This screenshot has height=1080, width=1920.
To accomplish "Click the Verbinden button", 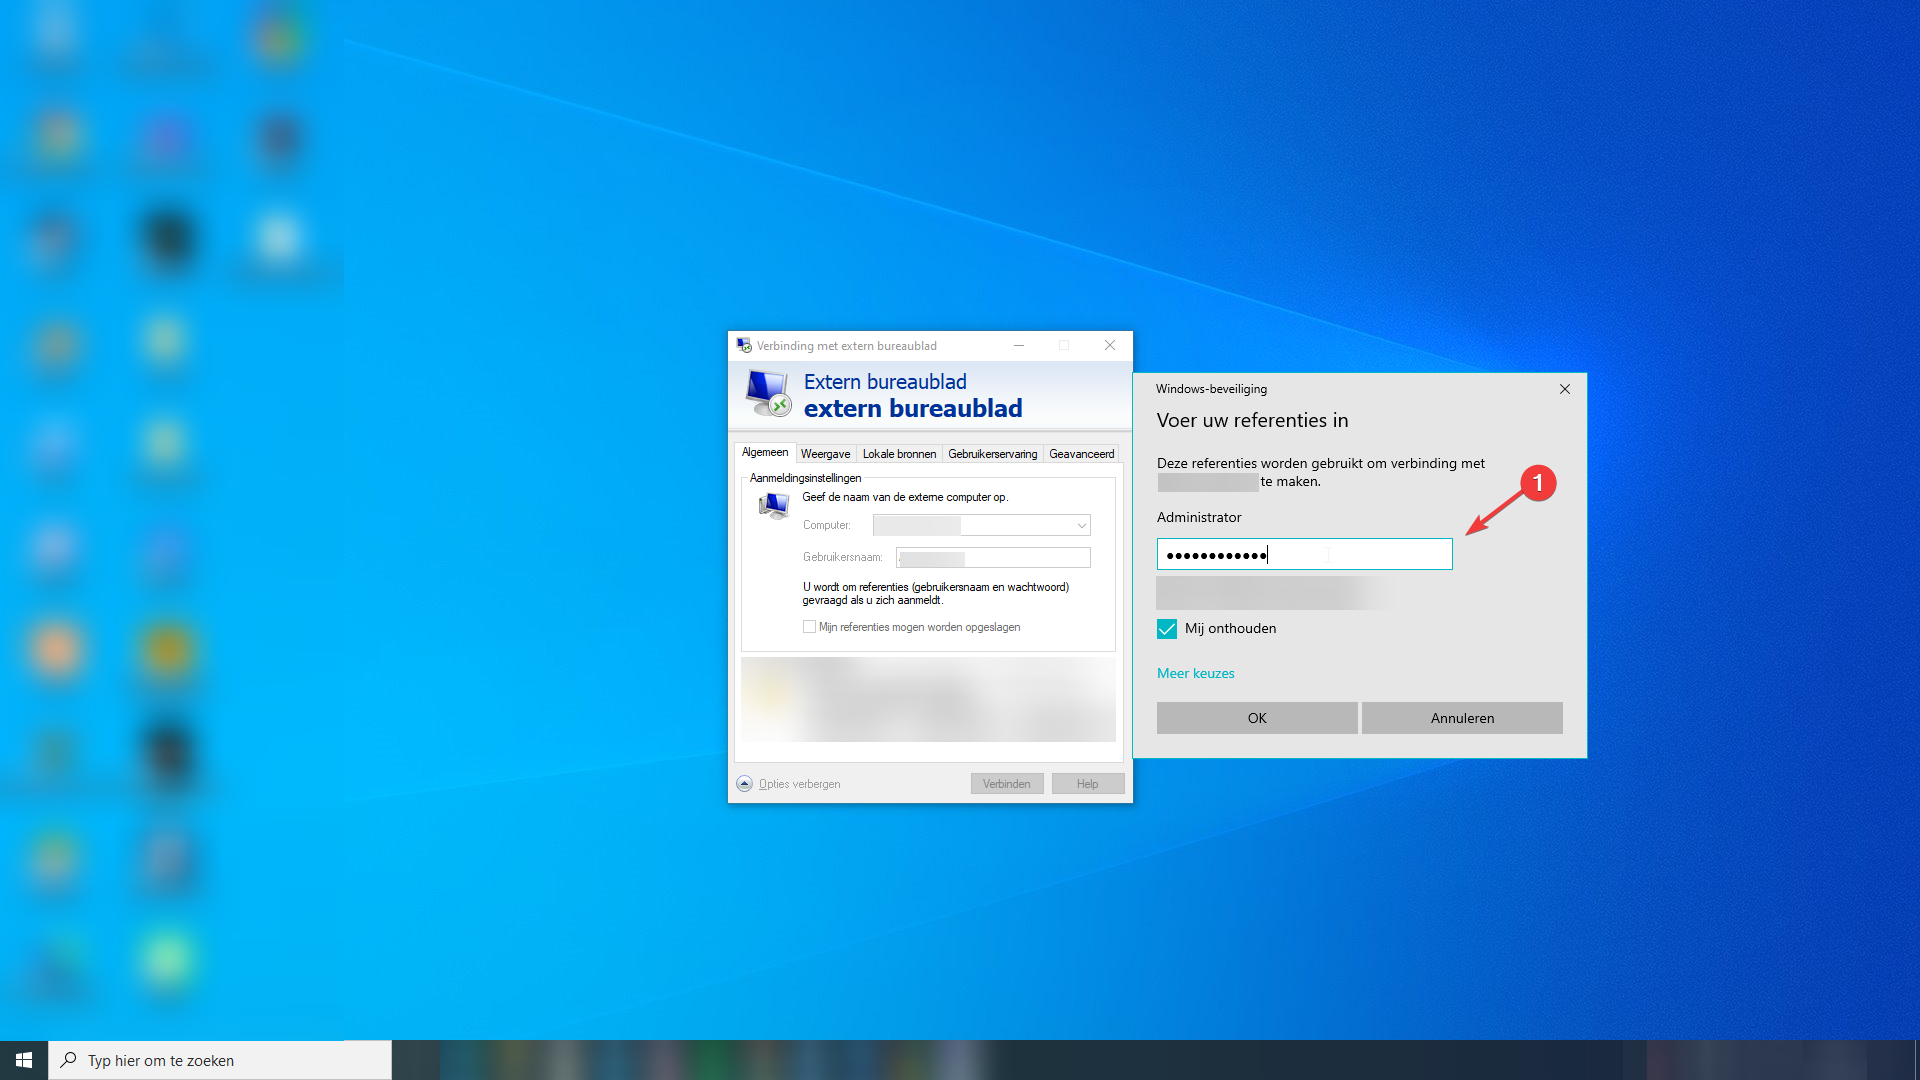I will point(1007,784).
